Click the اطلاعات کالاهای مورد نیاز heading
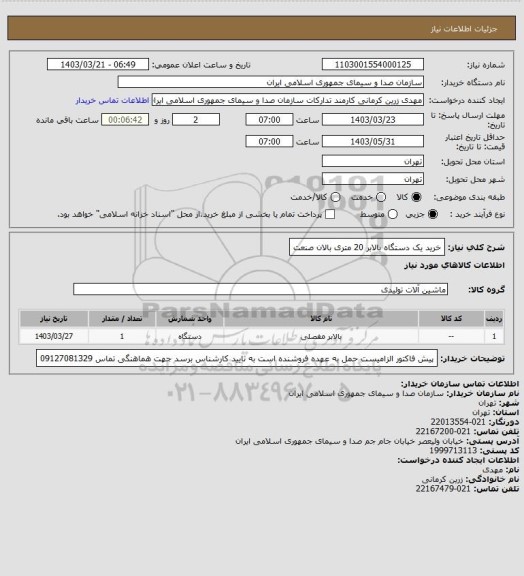This screenshot has width=524, height=576. tap(454, 265)
